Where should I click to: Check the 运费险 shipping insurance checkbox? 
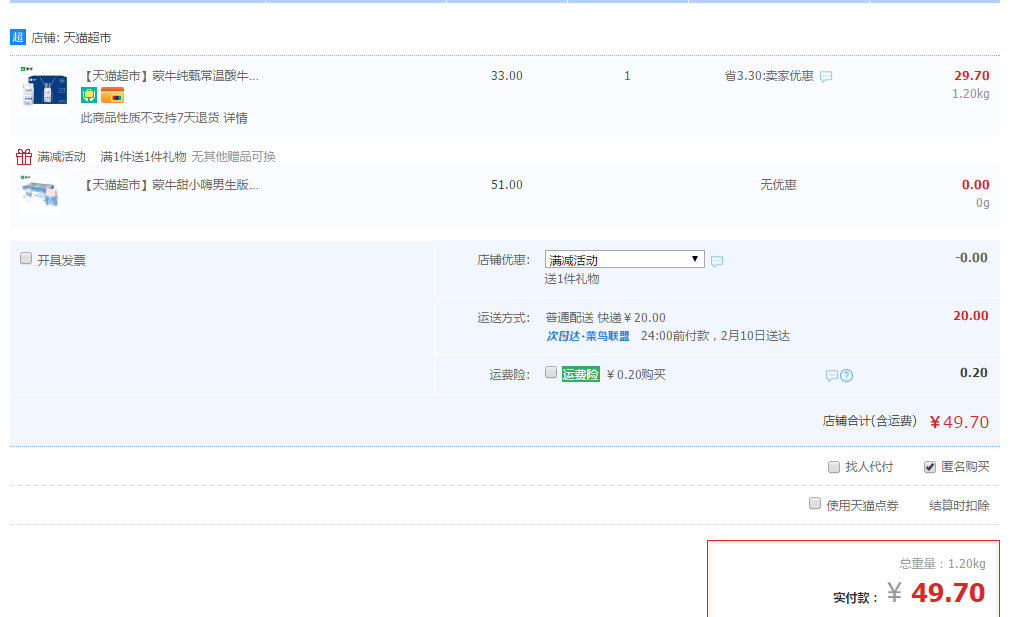pyautogui.click(x=551, y=372)
